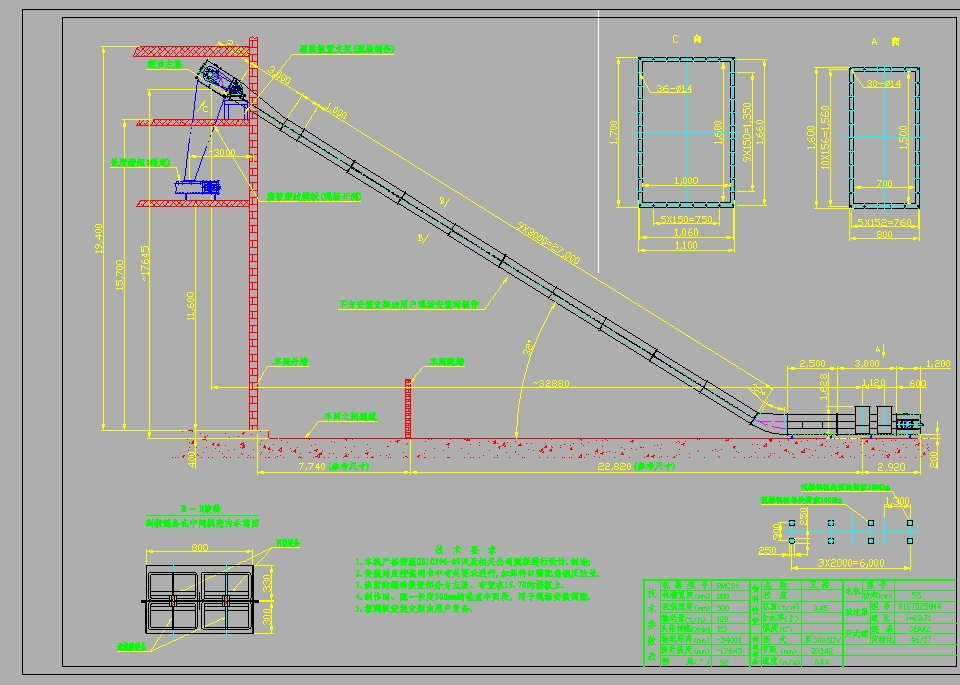960x685 pixels.
Task: Click the A向 section view rectangle
Action: coord(884,135)
